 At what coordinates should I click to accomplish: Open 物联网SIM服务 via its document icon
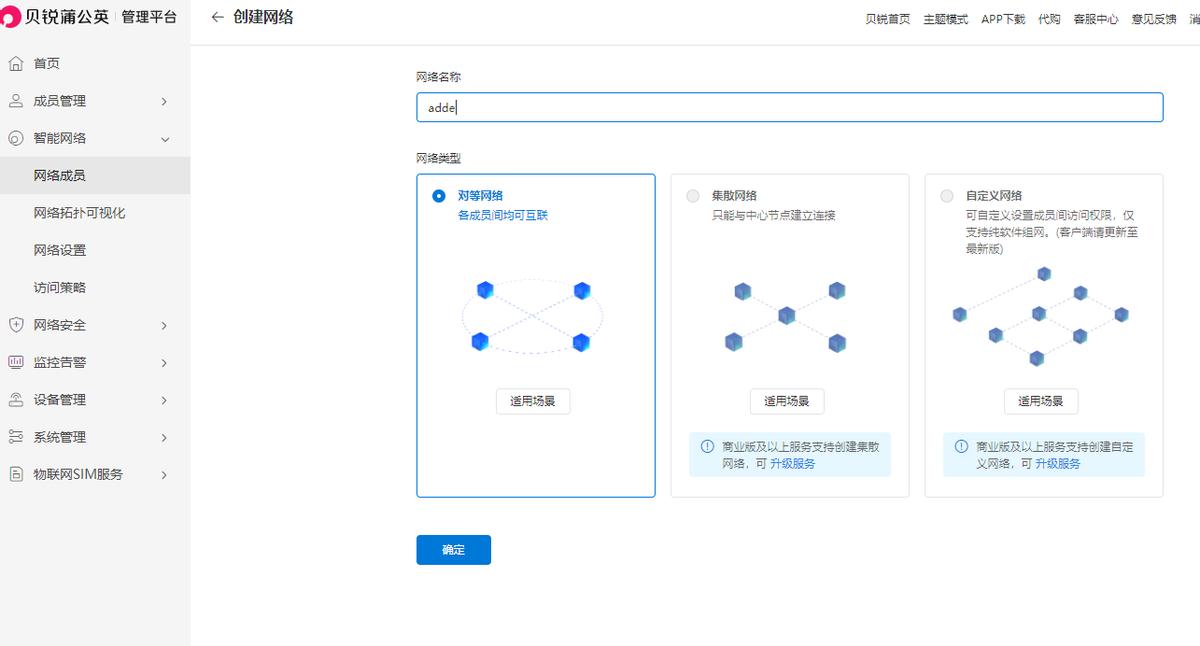click(15, 474)
